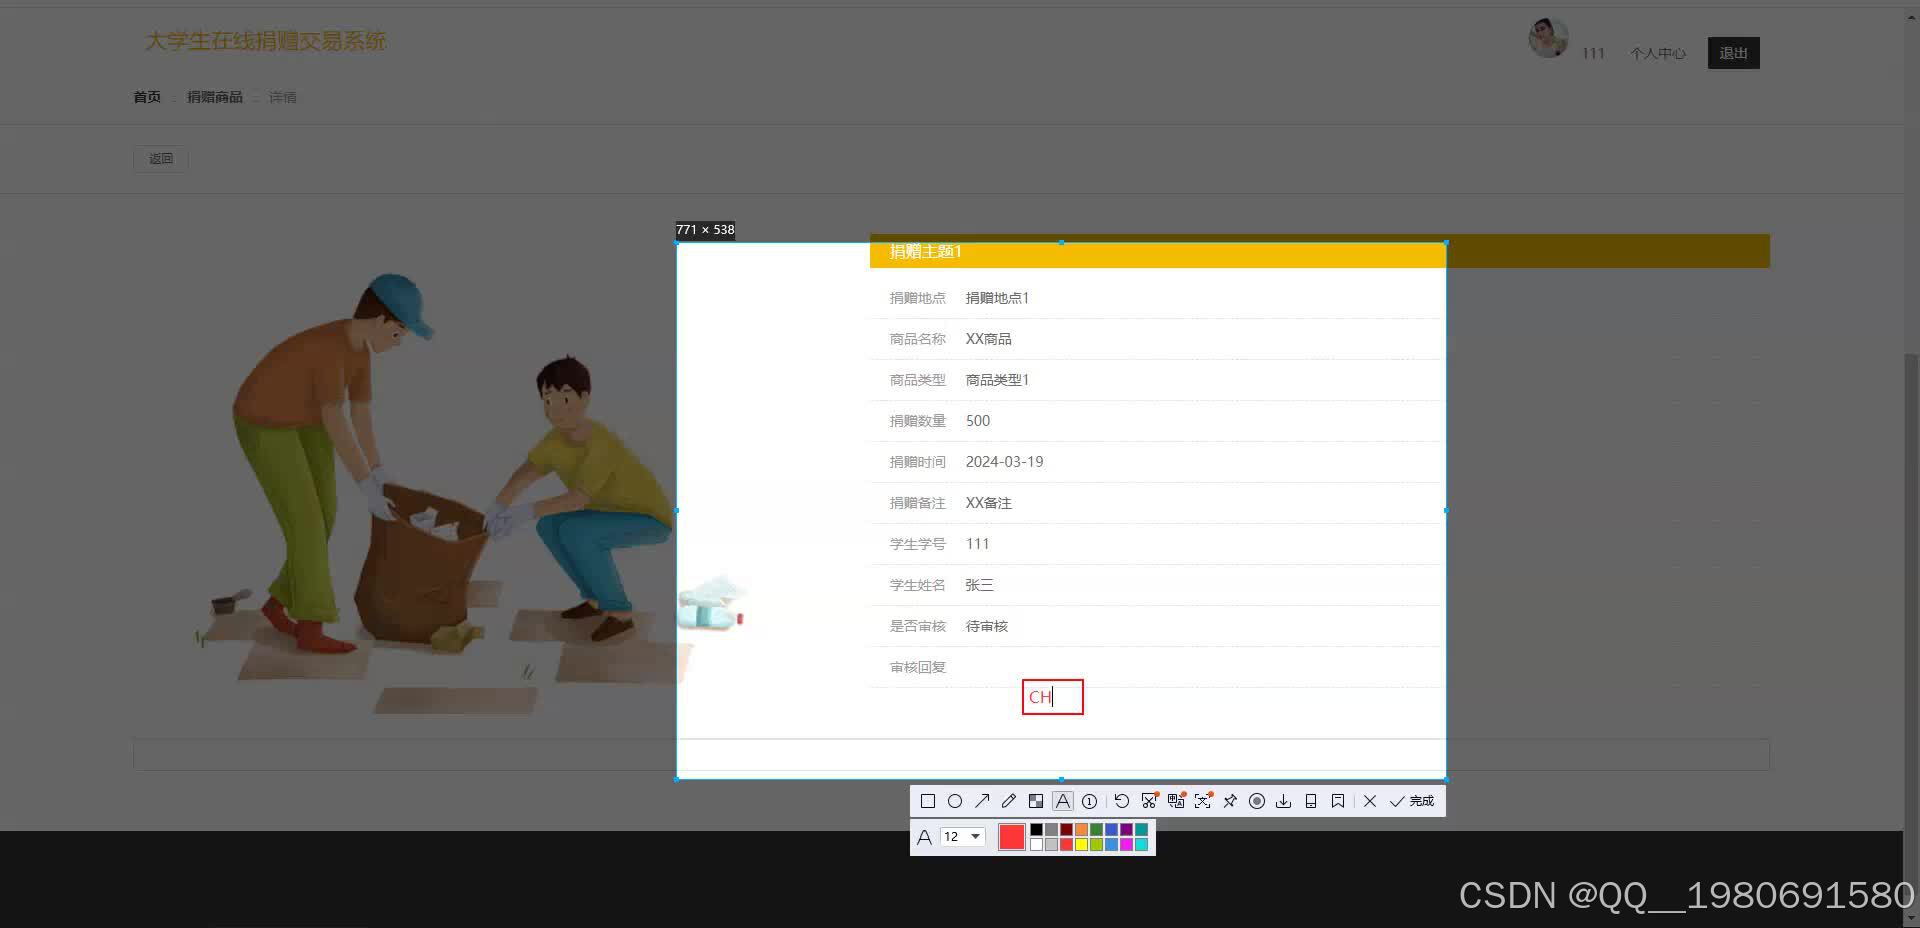Send the screenshot to phone

click(x=1311, y=801)
